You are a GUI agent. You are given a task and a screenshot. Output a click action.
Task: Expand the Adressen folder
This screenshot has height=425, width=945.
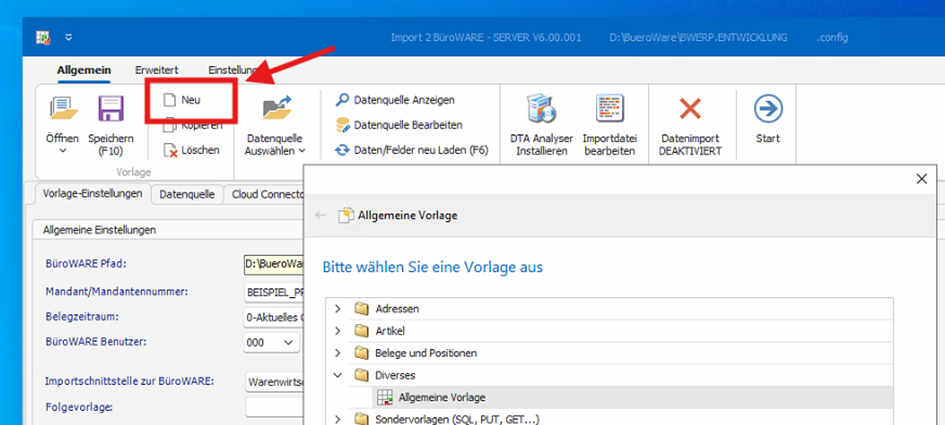pos(338,309)
